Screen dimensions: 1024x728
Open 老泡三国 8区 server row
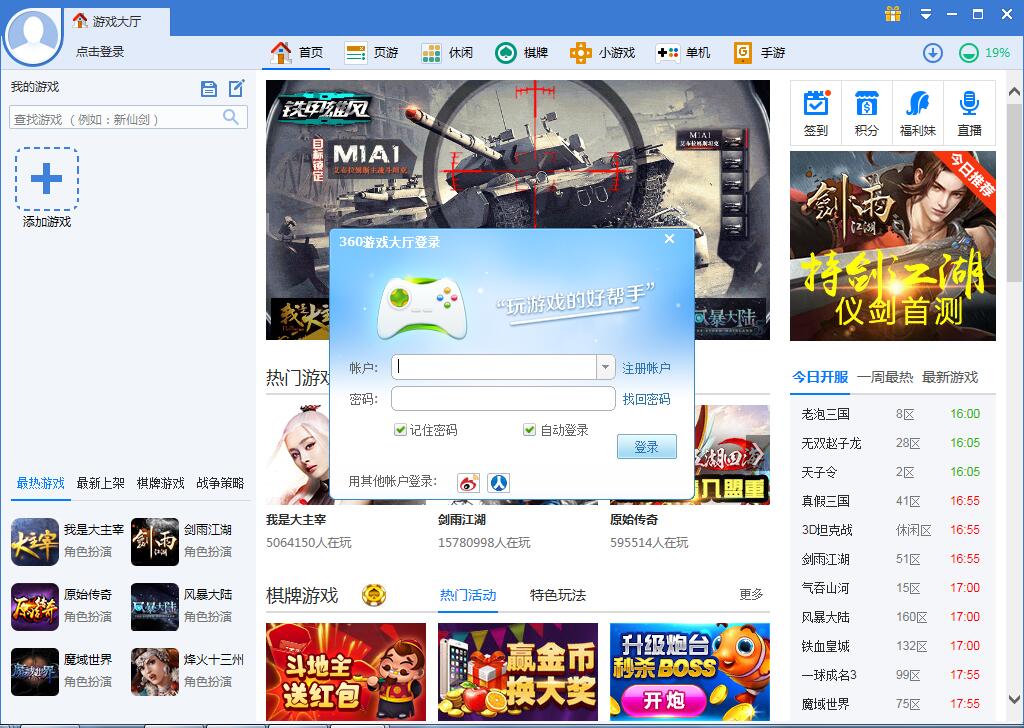(891, 414)
